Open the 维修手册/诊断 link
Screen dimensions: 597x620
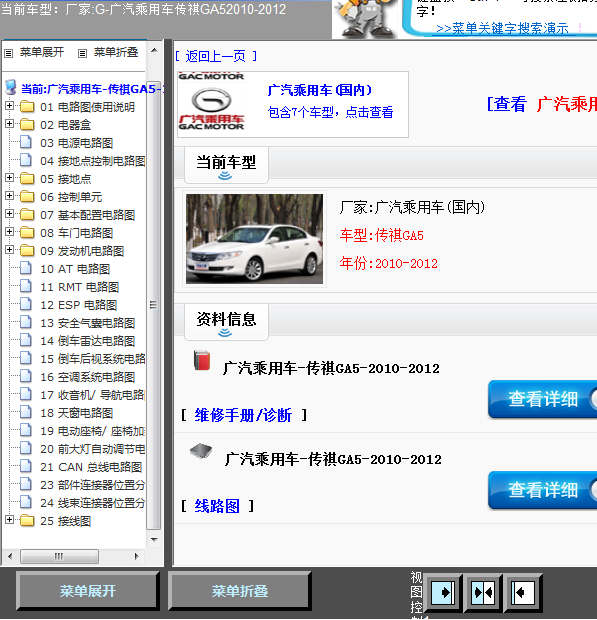(243, 415)
